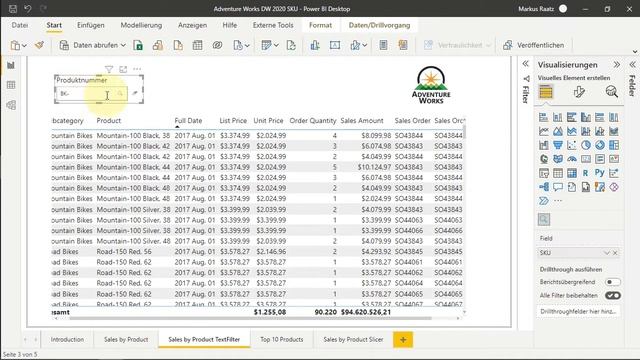
Task: Select the Pie chart visual
Action: 586,145
